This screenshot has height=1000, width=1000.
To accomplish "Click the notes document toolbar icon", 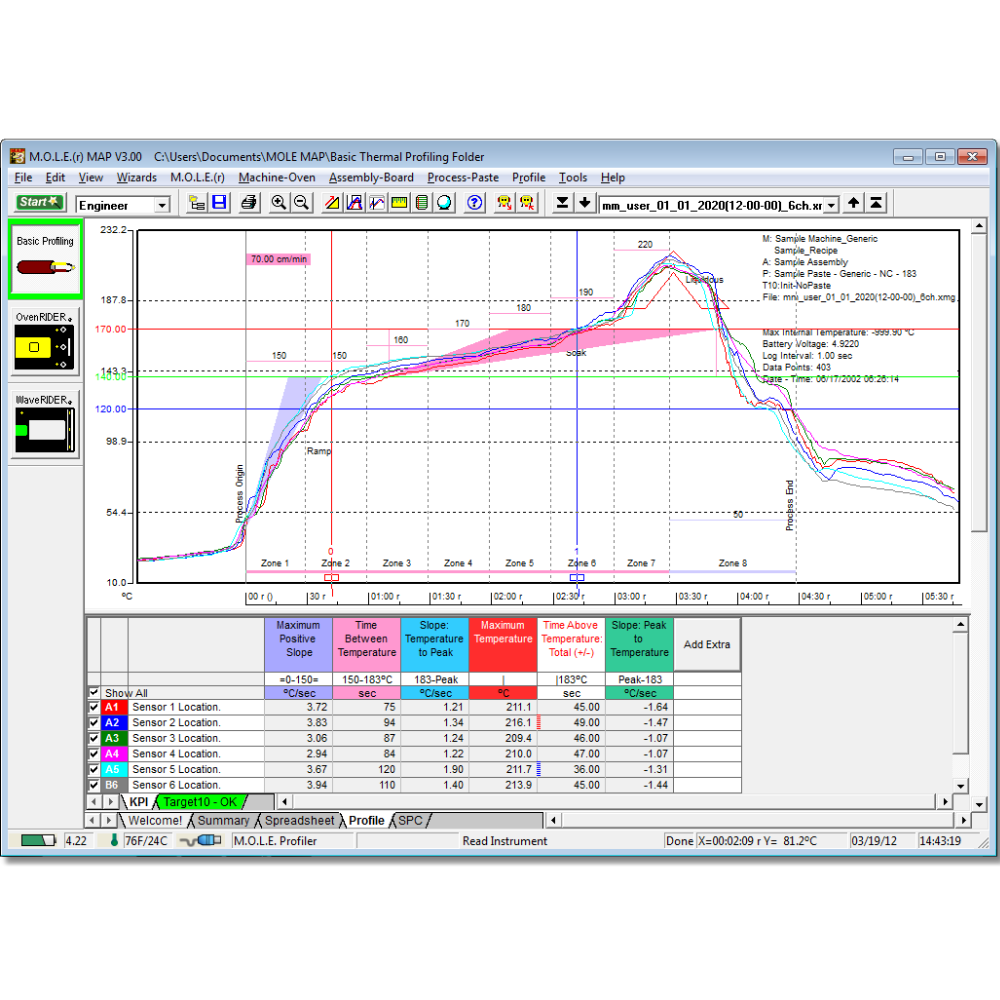I will tap(422, 203).
